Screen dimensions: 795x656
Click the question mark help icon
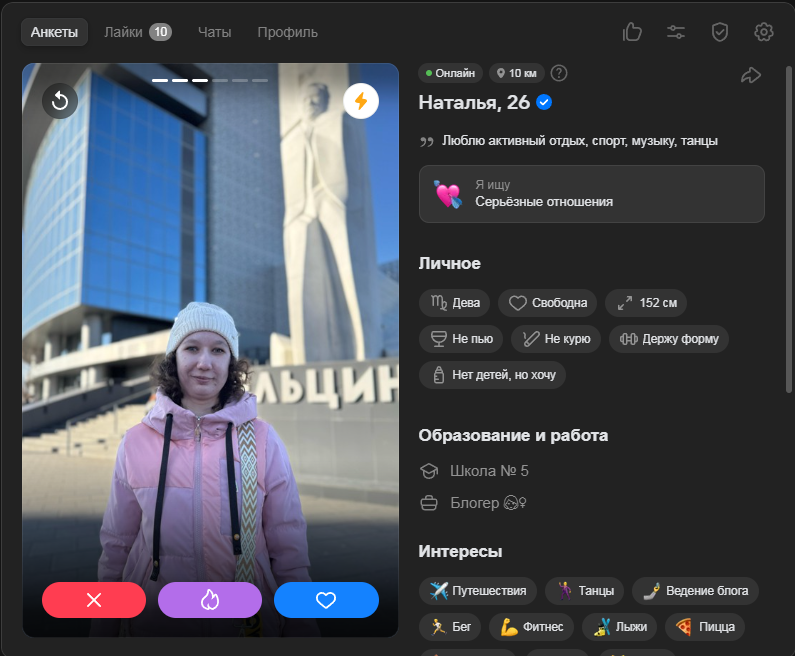(x=559, y=73)
